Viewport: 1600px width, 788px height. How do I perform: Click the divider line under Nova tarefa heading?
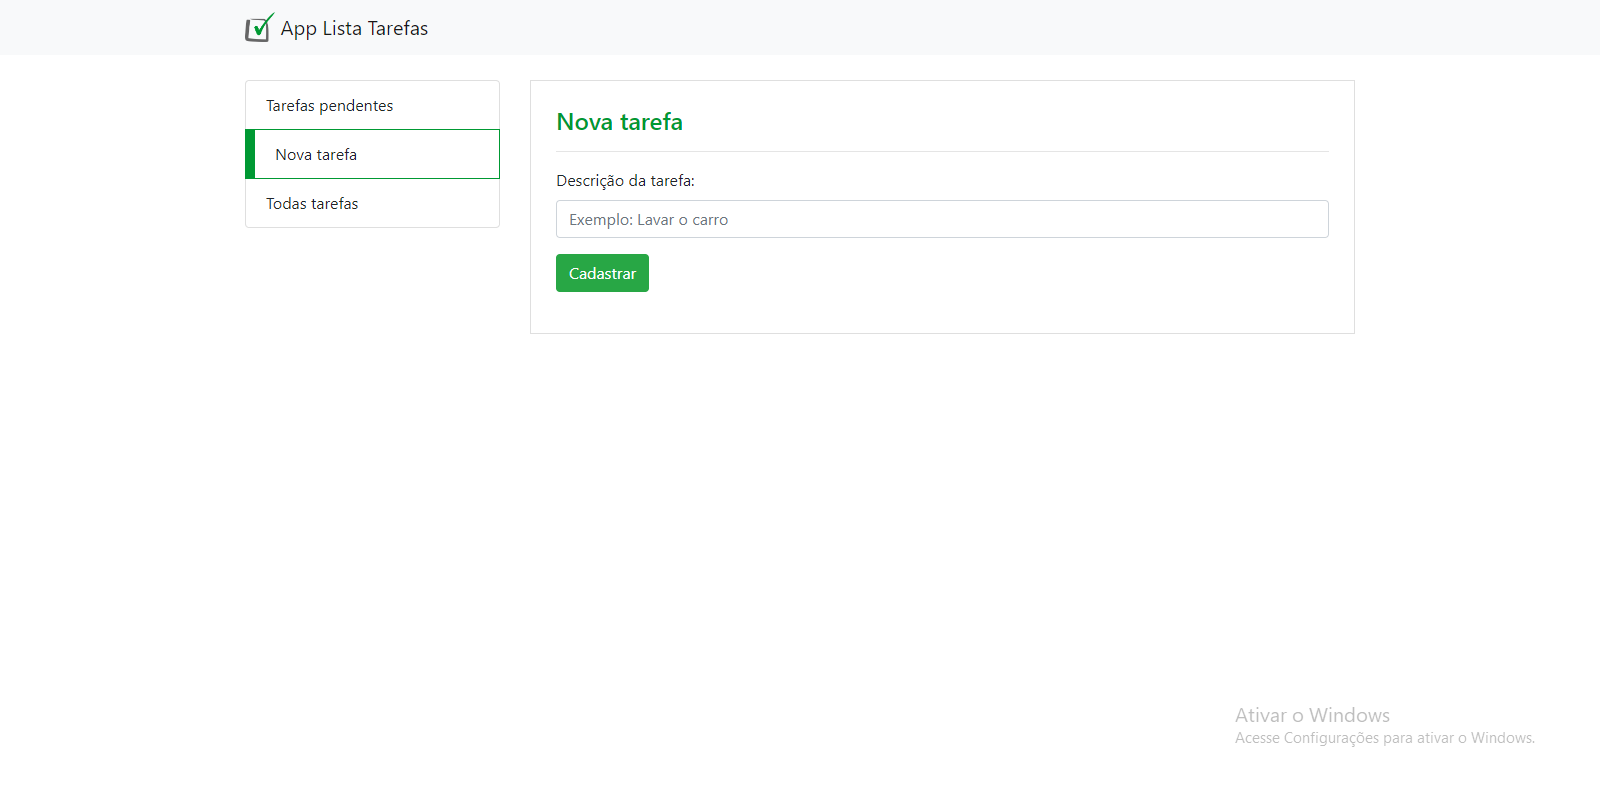[941, 151]
